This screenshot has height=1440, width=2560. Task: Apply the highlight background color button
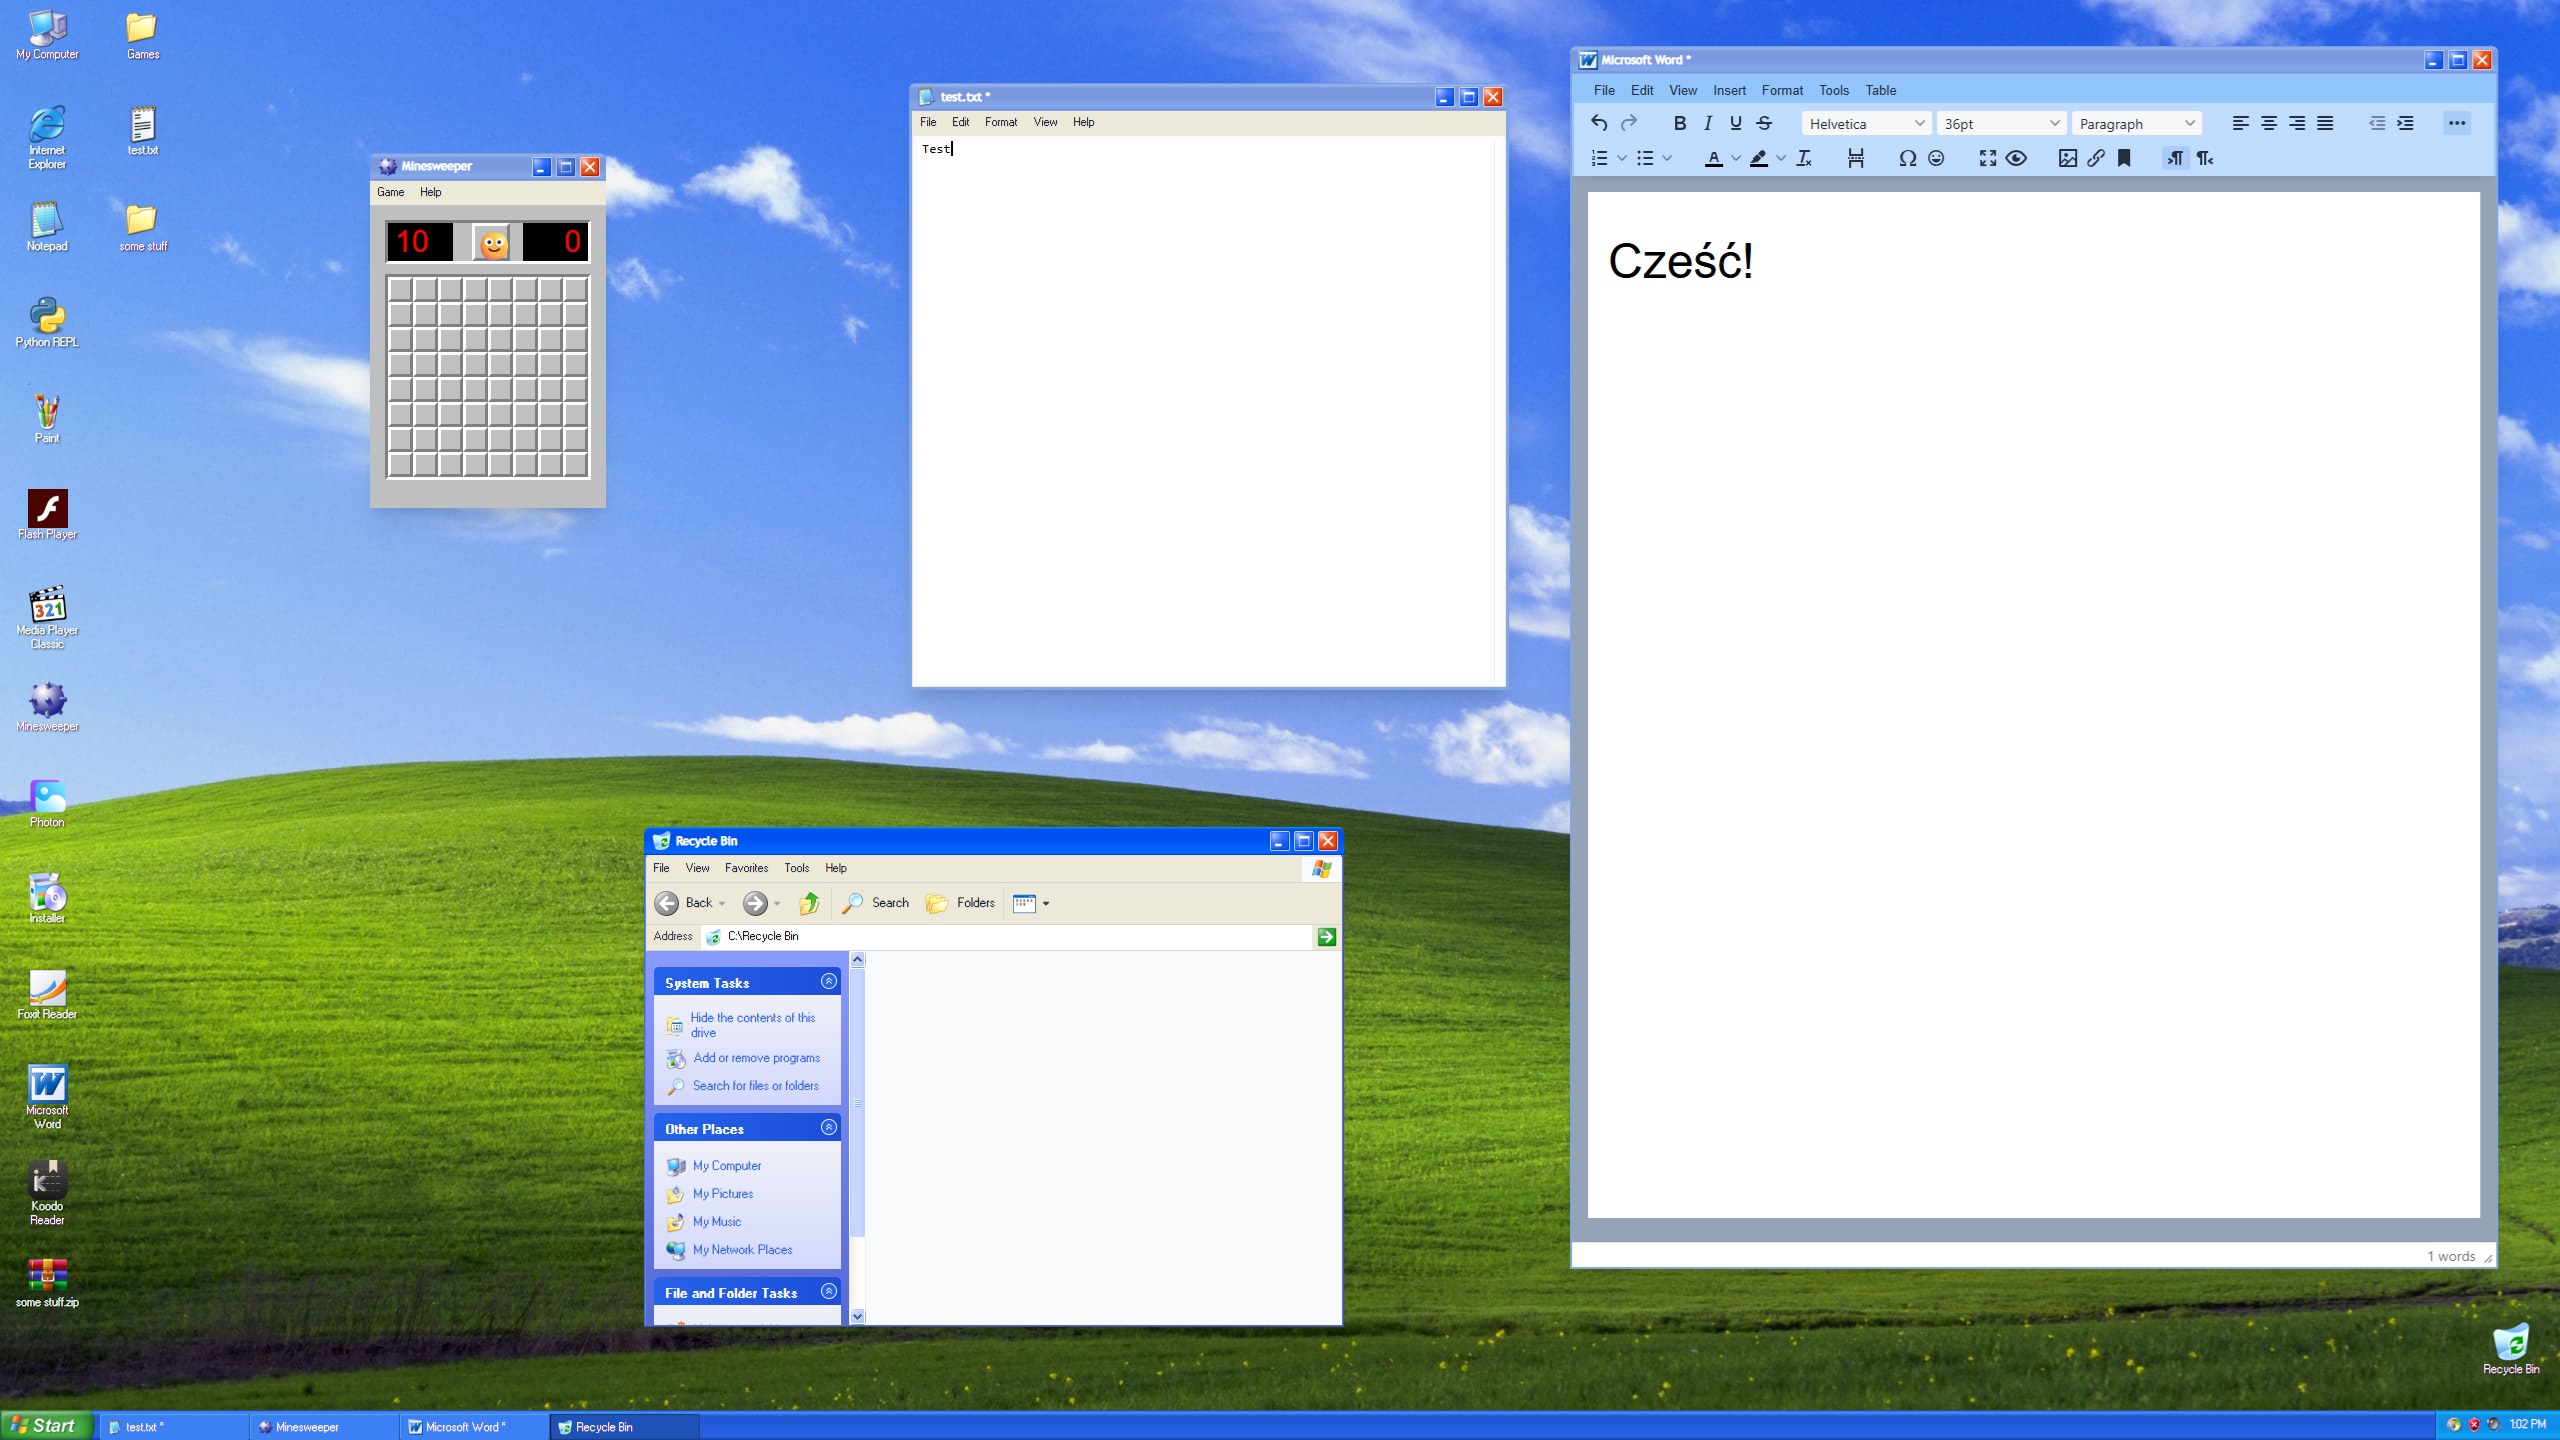click(x=1758, y=158)
